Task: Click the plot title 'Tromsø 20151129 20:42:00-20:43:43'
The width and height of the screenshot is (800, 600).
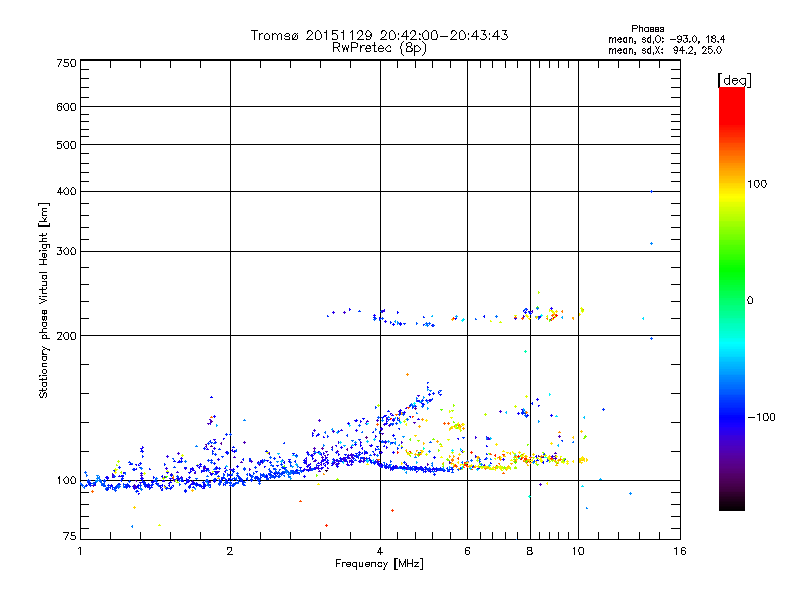Action: coord(379,35)
